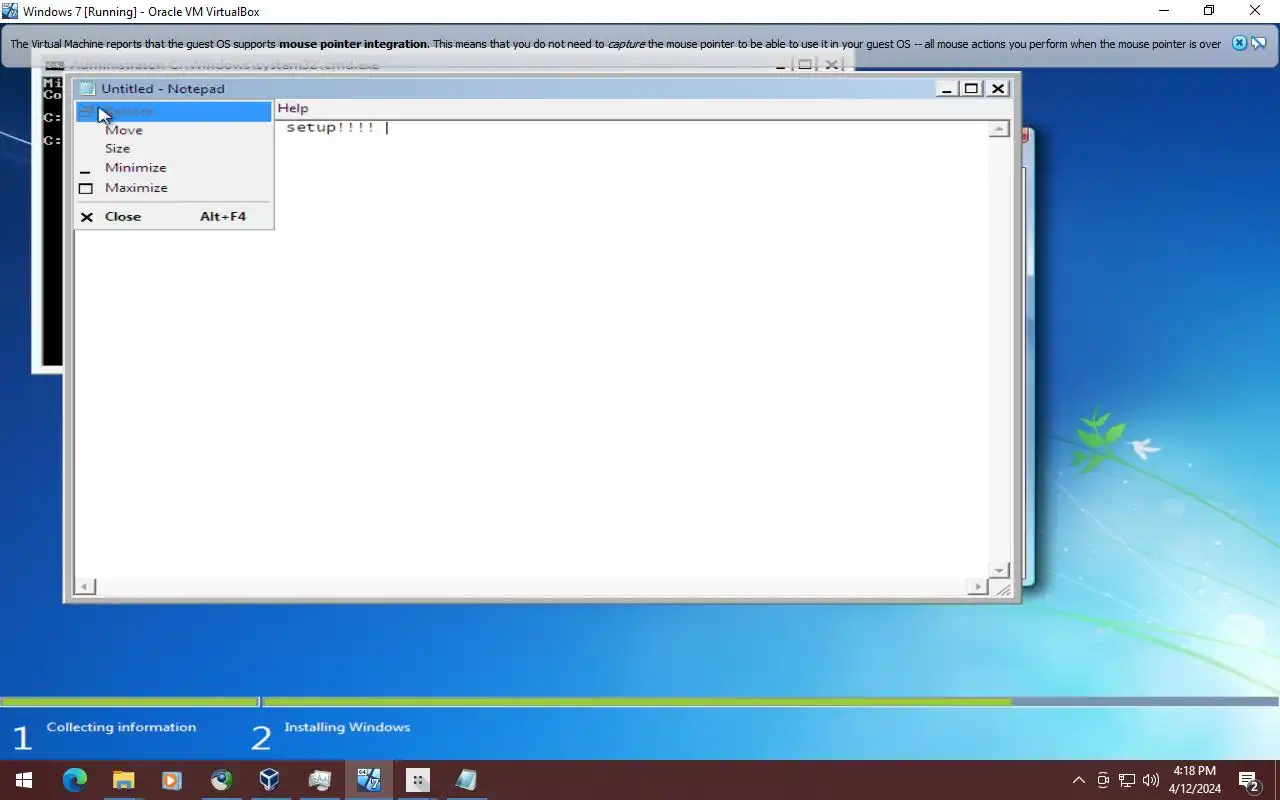Image resolution: width=1280 pixels, height=800 pixels.
Task: Click Notepad vertical scrollbar up arrow
Action: click(x=998, y=128)
